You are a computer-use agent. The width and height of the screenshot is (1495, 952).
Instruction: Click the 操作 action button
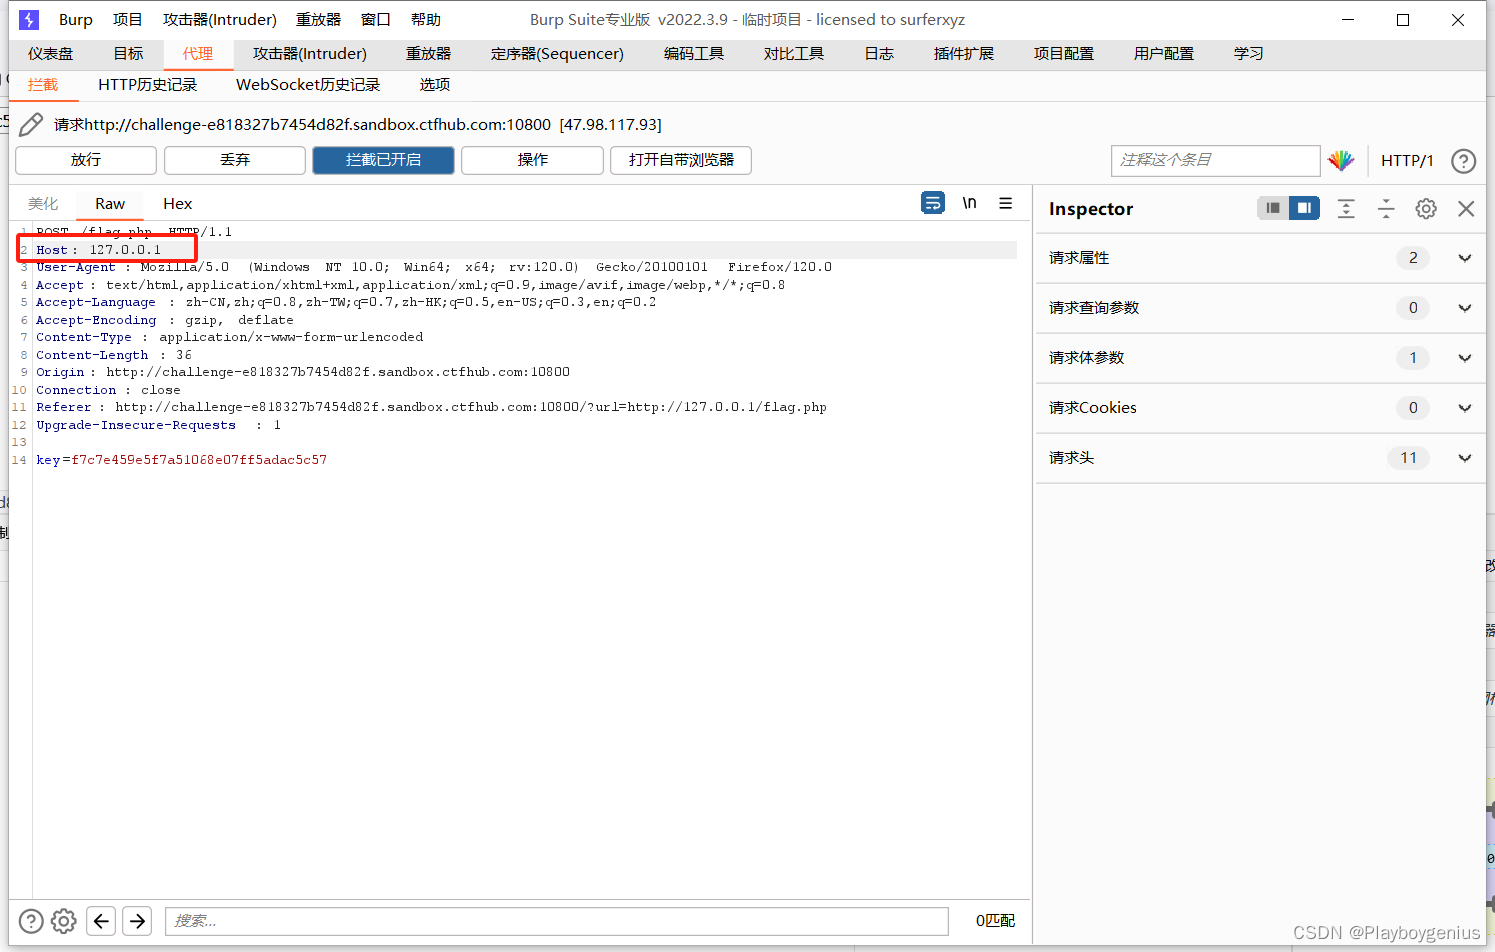pyautogui.click(x=532, y=160)
